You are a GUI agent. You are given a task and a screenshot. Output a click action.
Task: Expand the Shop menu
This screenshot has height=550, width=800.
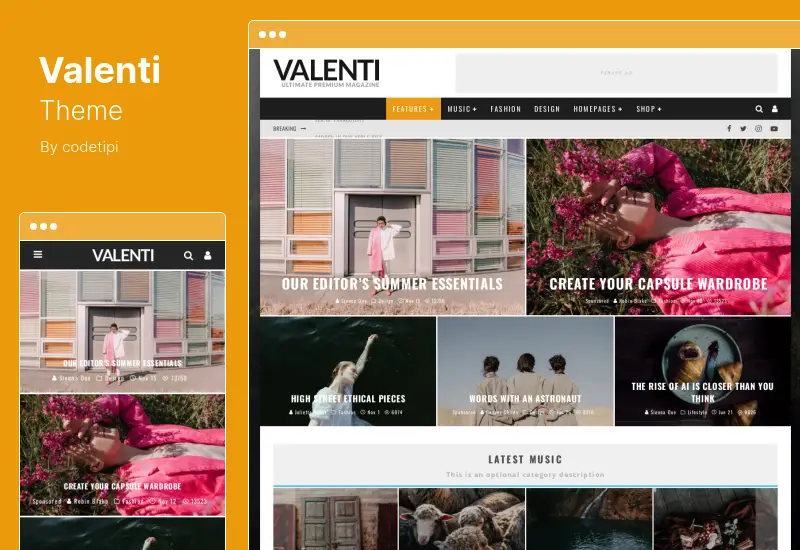point(648,109)
